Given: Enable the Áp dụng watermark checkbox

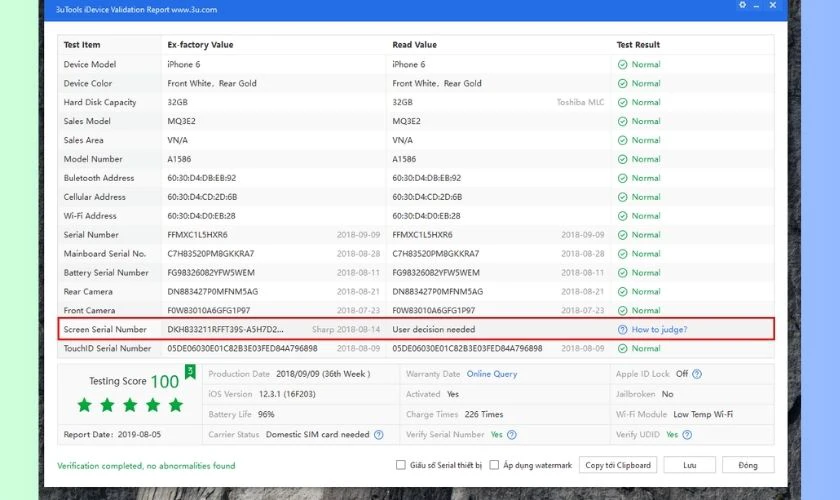Looking at the screenshot, I should (494, 465).
